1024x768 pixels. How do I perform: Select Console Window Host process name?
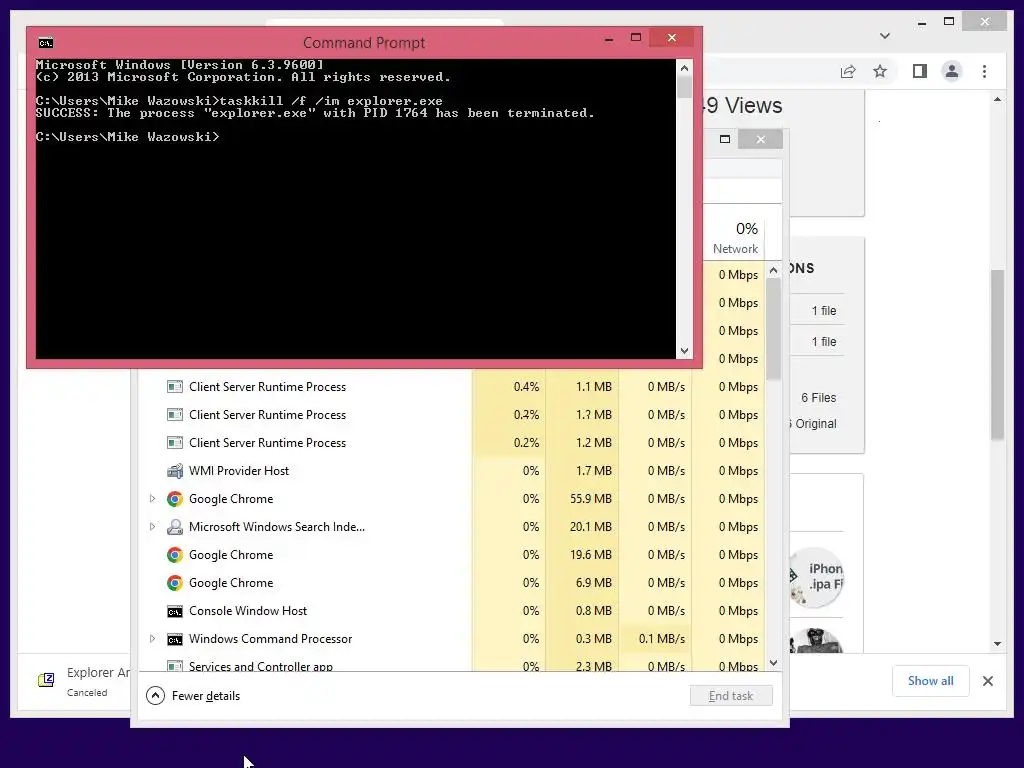pos(248,611)
